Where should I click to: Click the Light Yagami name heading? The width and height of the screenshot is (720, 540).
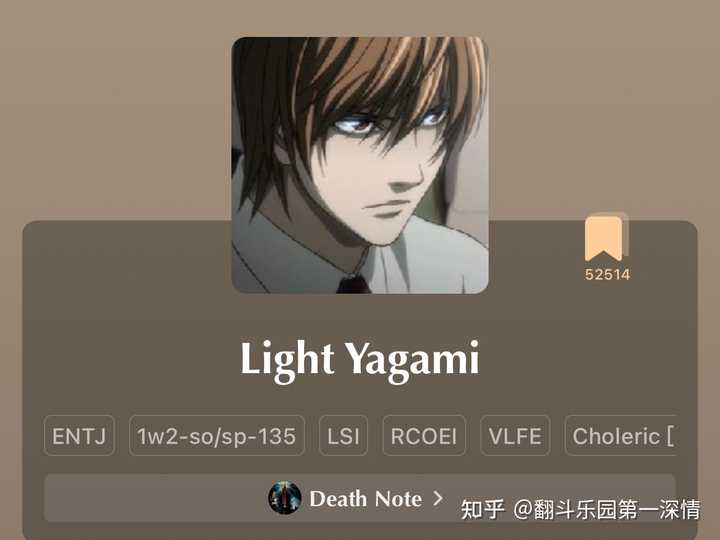[360, 360]
